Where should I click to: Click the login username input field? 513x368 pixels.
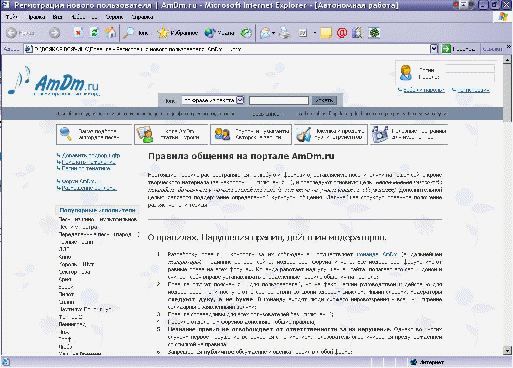pyautogui.click(x=470, y=69)
